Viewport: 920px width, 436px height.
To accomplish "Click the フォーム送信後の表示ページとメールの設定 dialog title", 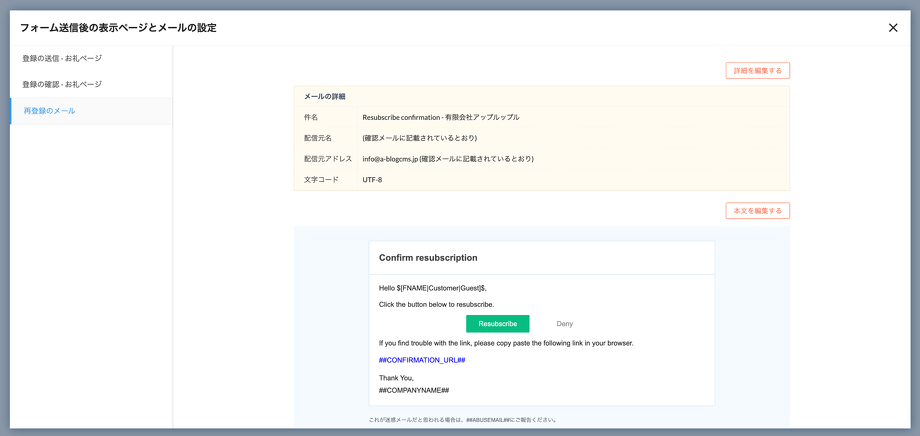I will pyautogui.click(x=118, y=28).
